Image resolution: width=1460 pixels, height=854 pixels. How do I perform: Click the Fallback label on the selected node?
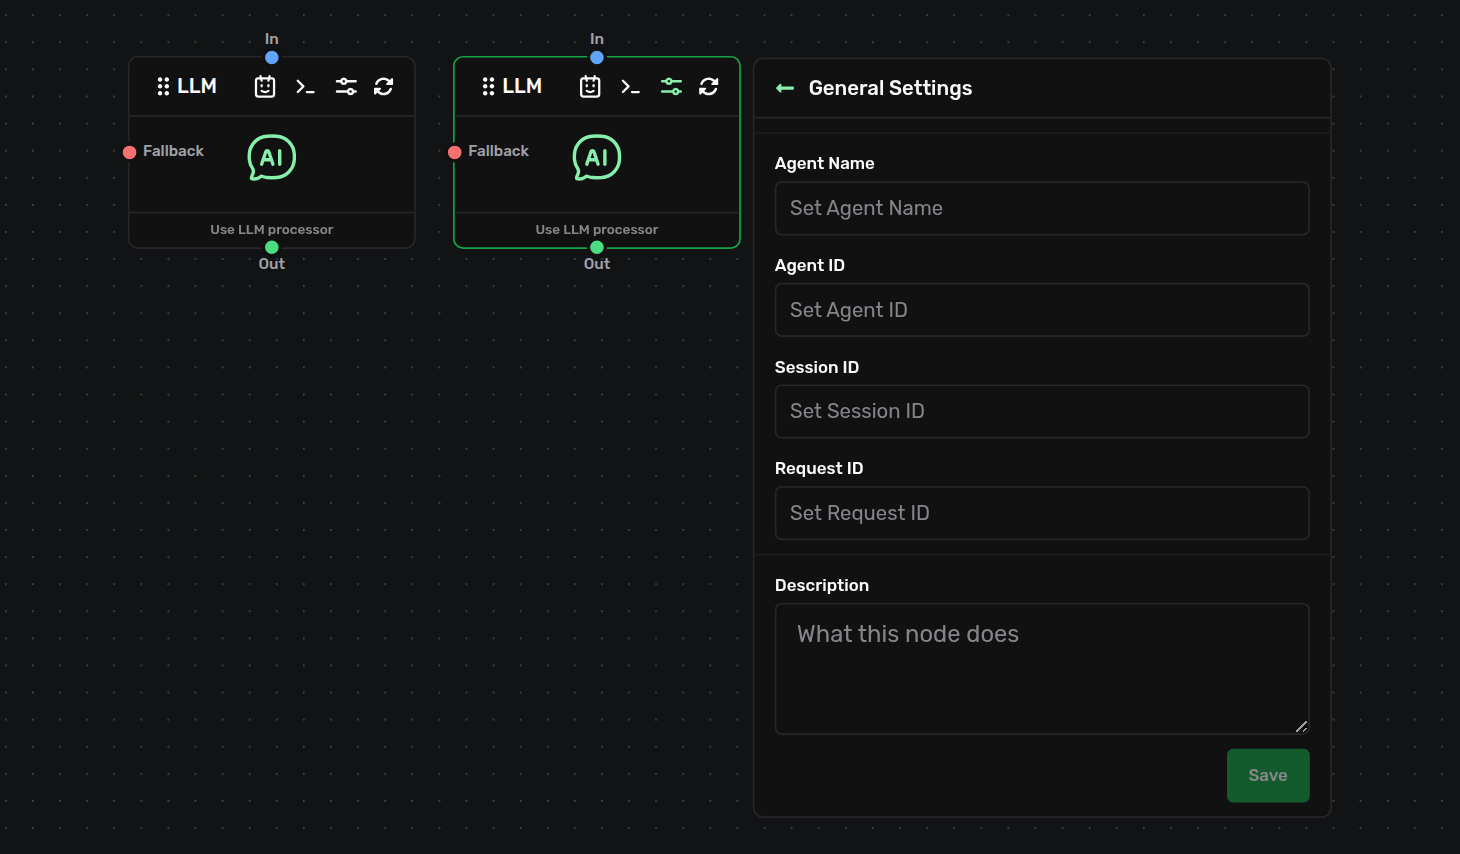tap(498, 151)
